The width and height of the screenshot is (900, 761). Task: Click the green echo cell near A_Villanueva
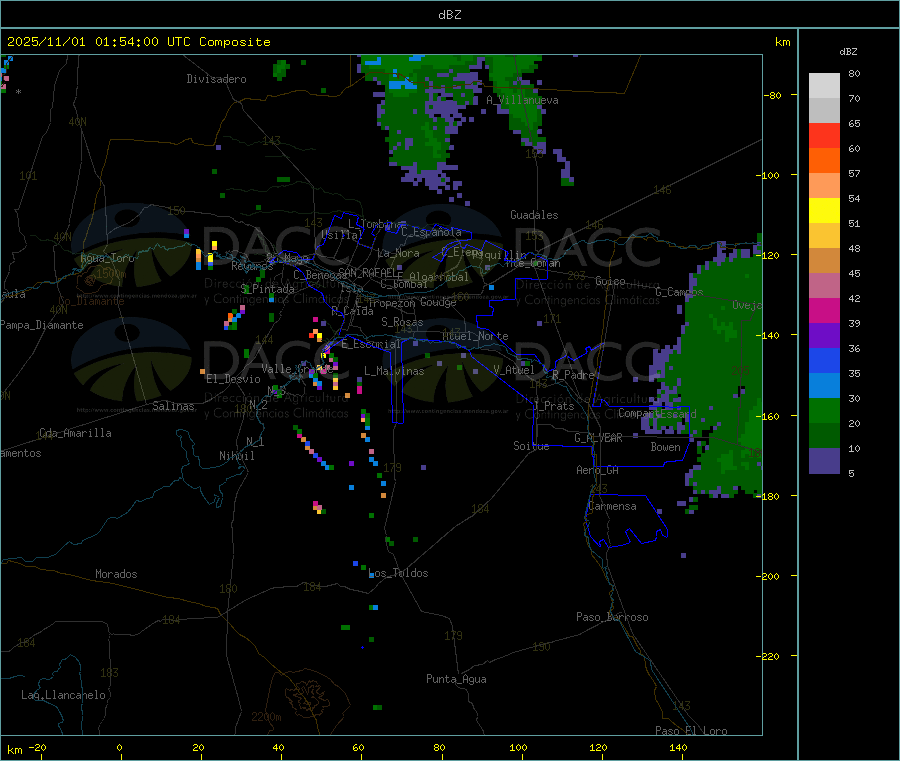[517, 98]
